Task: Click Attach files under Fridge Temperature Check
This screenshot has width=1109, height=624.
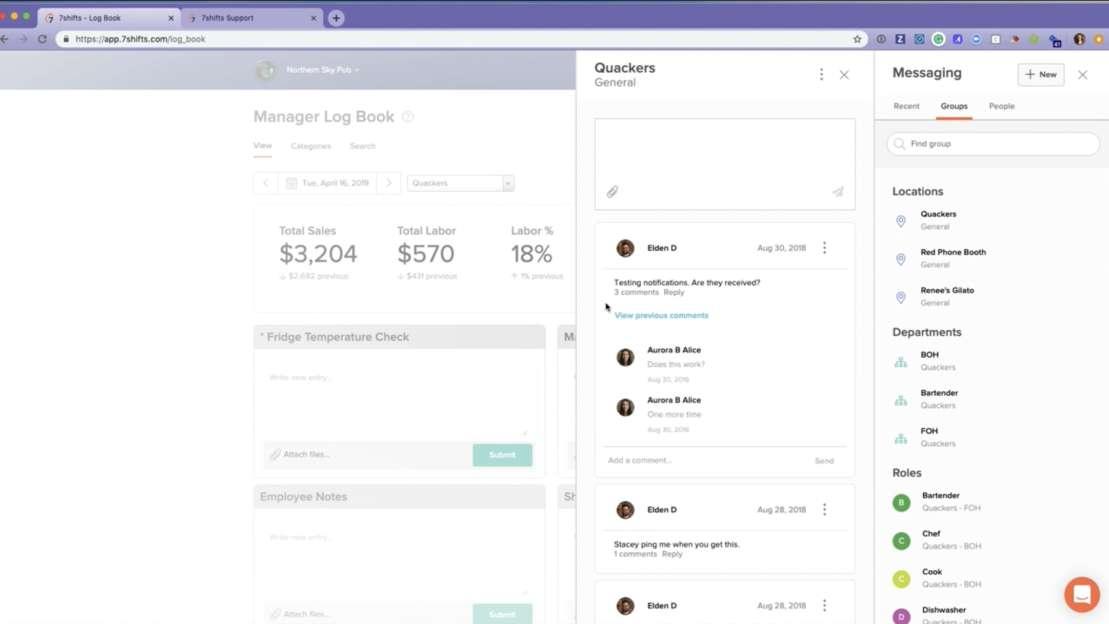Action: point(301,454)
